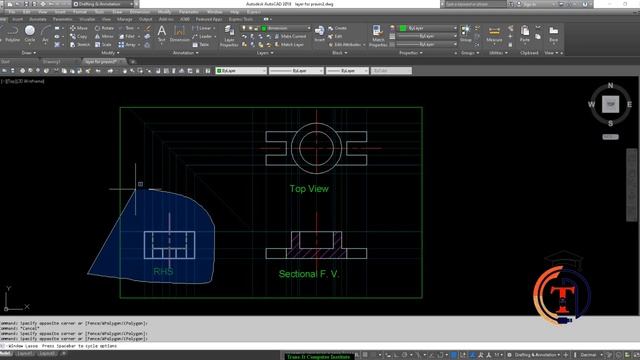Open lineweight ByLayer dropdown in Properties panel
The height and width of the screenshot is (360, 640).
tap(427, 36)
